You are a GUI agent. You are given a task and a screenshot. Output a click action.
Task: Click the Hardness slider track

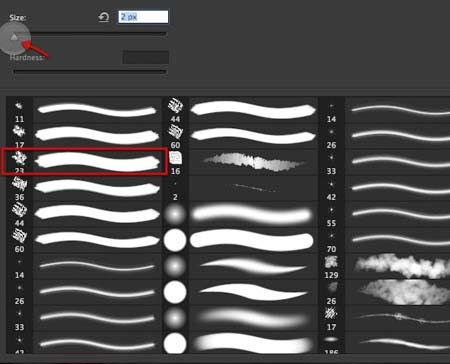[x=89, y=72]
